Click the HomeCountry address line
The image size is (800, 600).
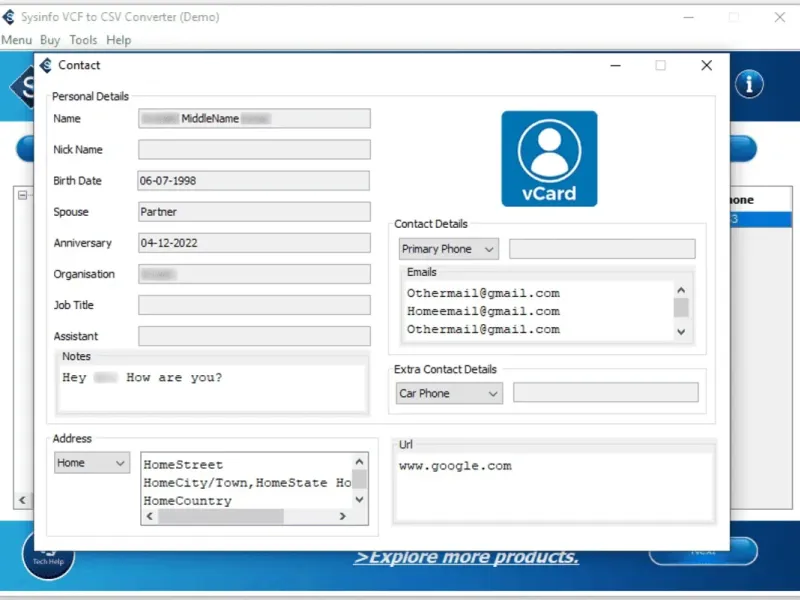coord(187,501)
